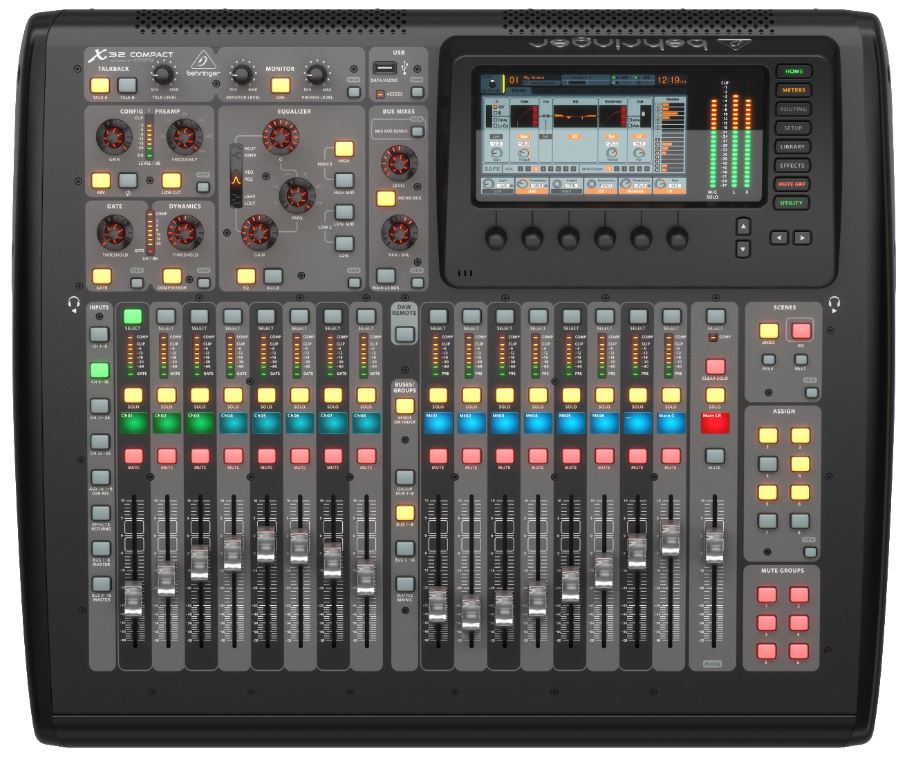Open the MUTE GRP screen
The image size is (911, 760).
click(792, 184)
